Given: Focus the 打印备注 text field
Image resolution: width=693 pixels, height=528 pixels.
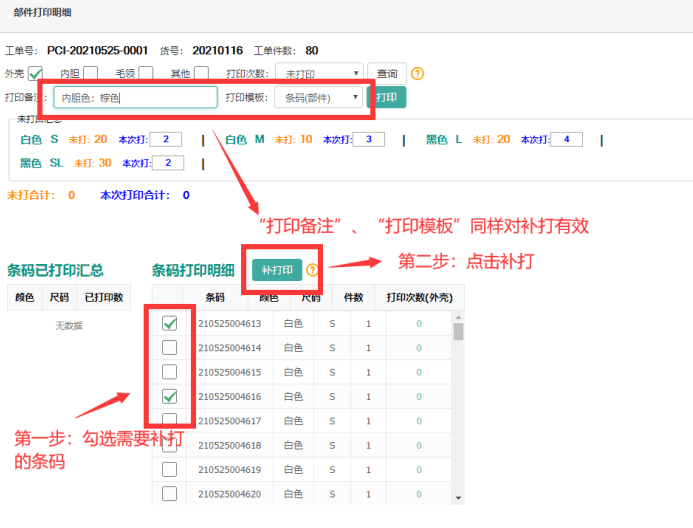Looking at the screenshot, I should 135,98.
